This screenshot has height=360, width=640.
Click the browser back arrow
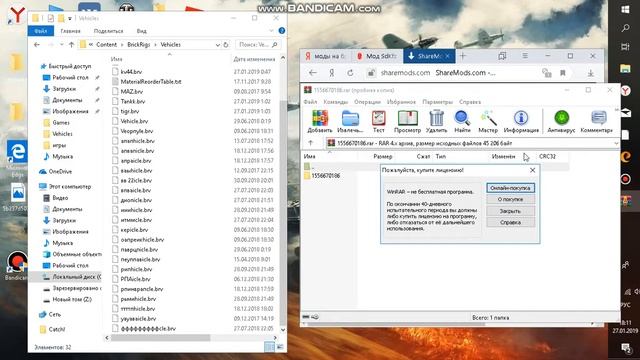pos(313,73)
